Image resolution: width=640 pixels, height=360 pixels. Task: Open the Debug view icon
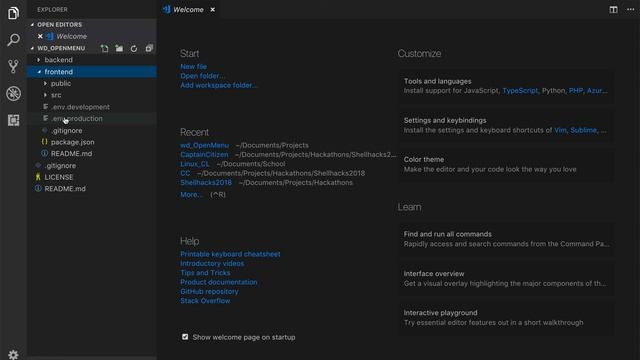pos(13,93)
